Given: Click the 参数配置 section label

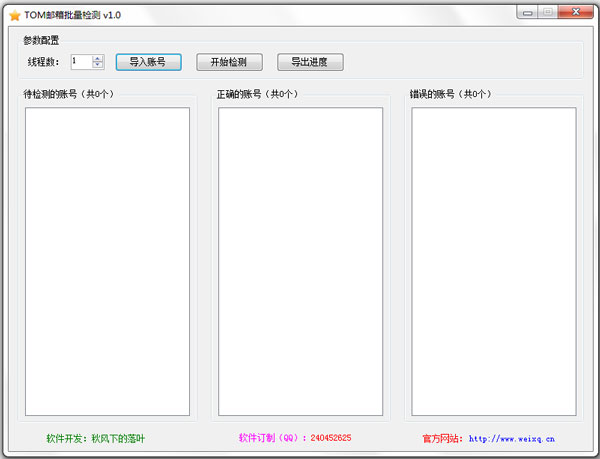Looking at the screenshot, I should [41, 40].
